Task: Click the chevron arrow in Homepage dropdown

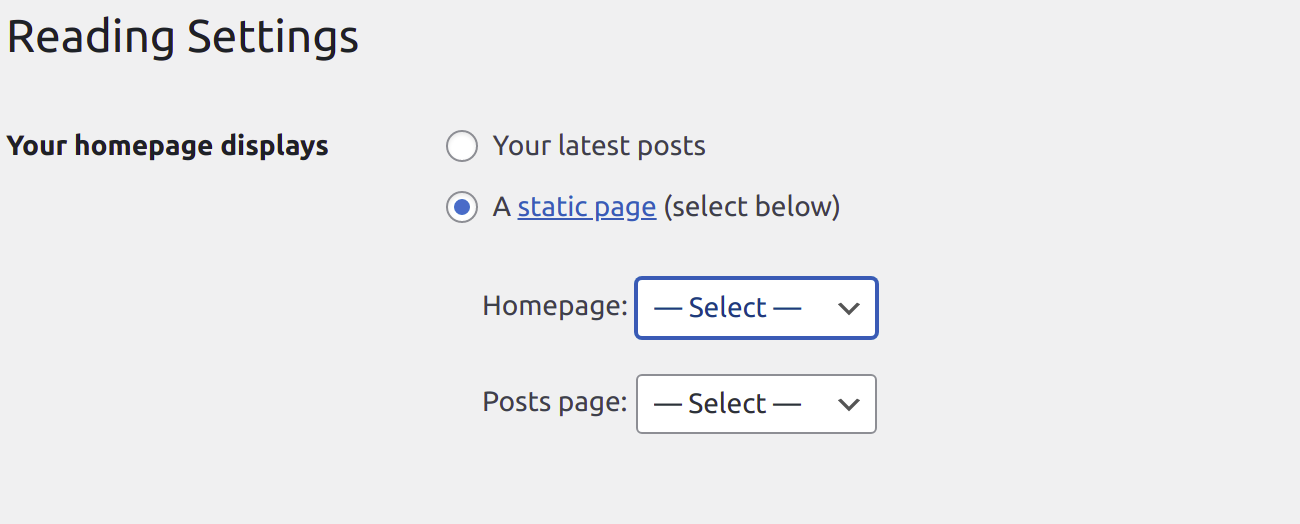Action: point(848,308)
